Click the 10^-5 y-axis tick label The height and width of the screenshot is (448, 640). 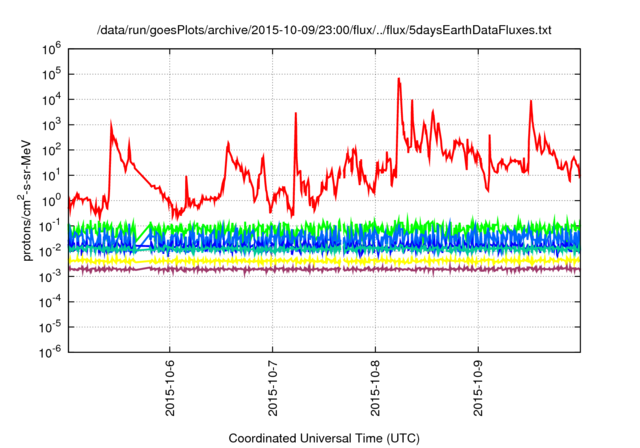(x=50, y=328)
